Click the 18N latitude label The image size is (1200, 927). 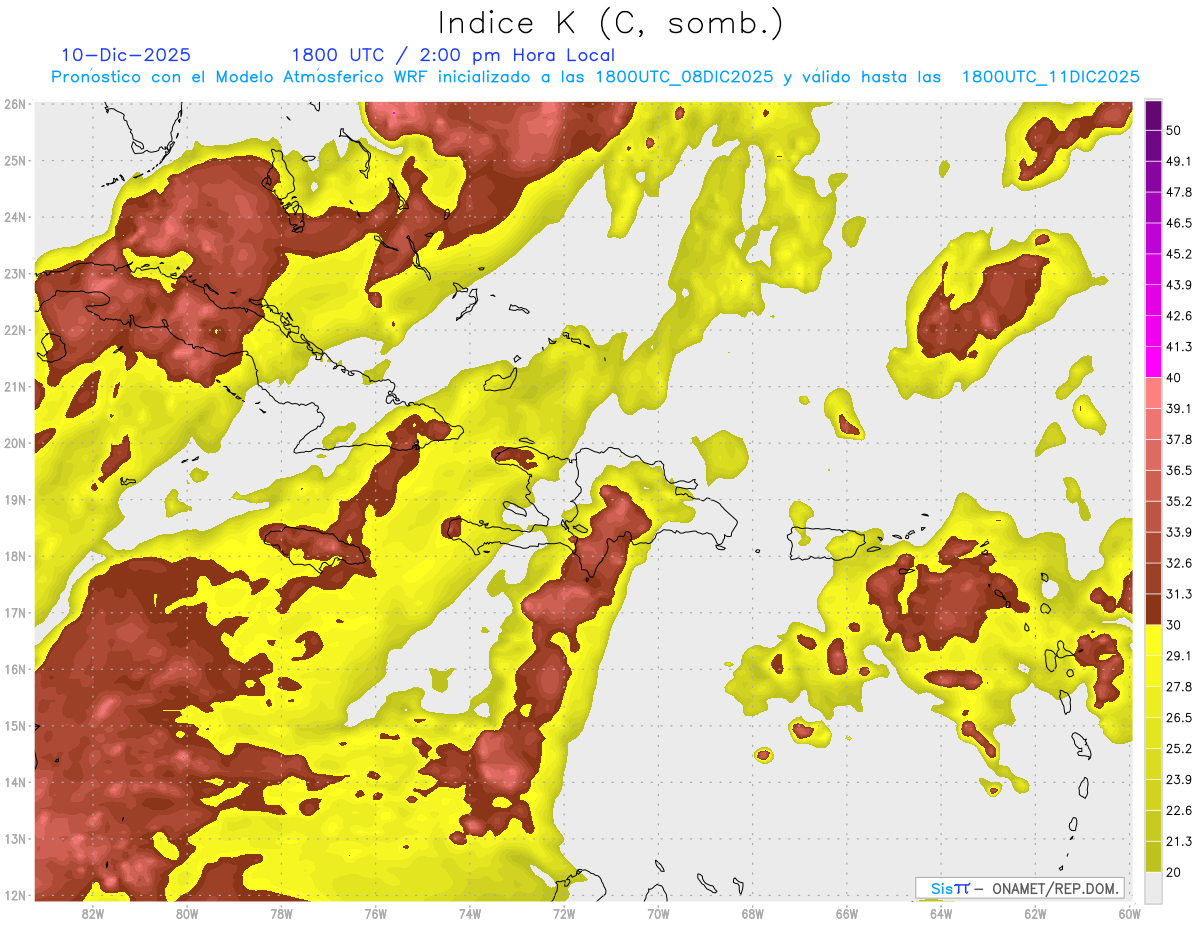15,556
